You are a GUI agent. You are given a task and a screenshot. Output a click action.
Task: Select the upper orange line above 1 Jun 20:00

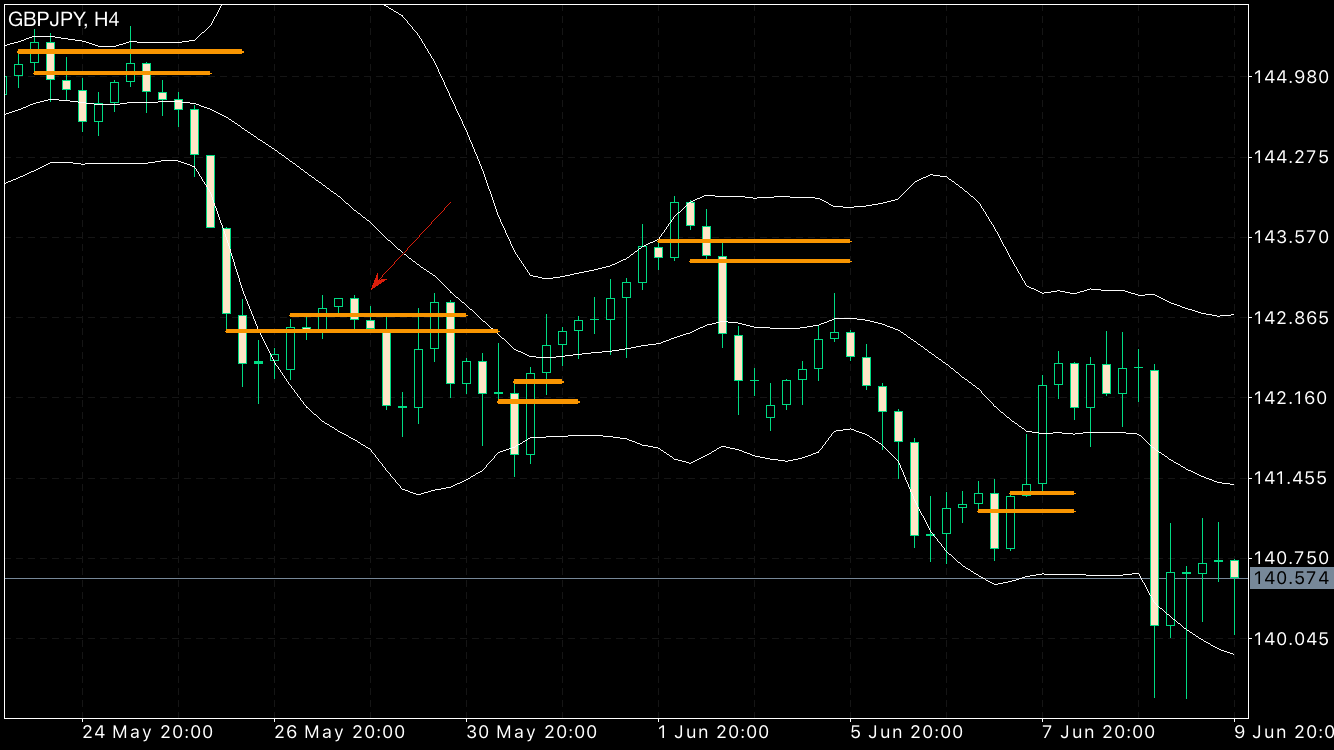(x=754, y=241)
